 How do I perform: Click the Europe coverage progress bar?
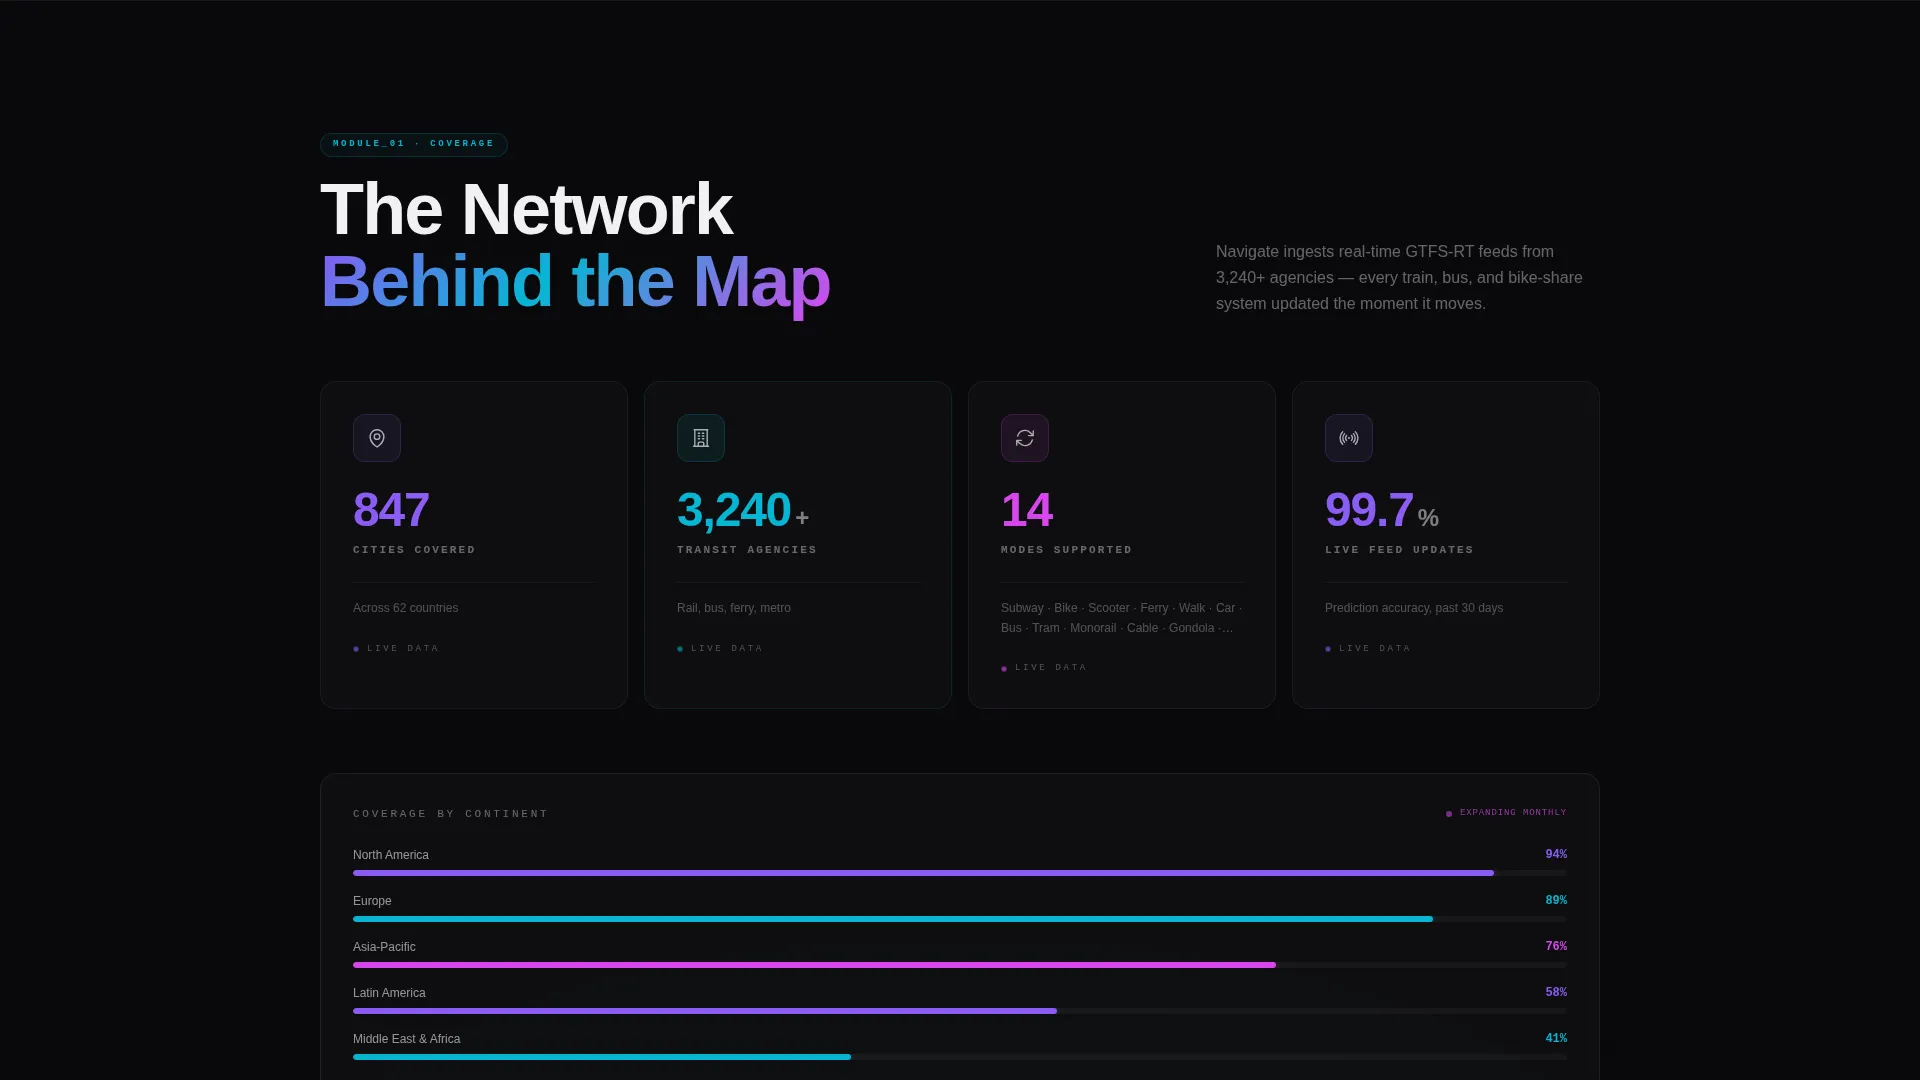coord(960,919)
